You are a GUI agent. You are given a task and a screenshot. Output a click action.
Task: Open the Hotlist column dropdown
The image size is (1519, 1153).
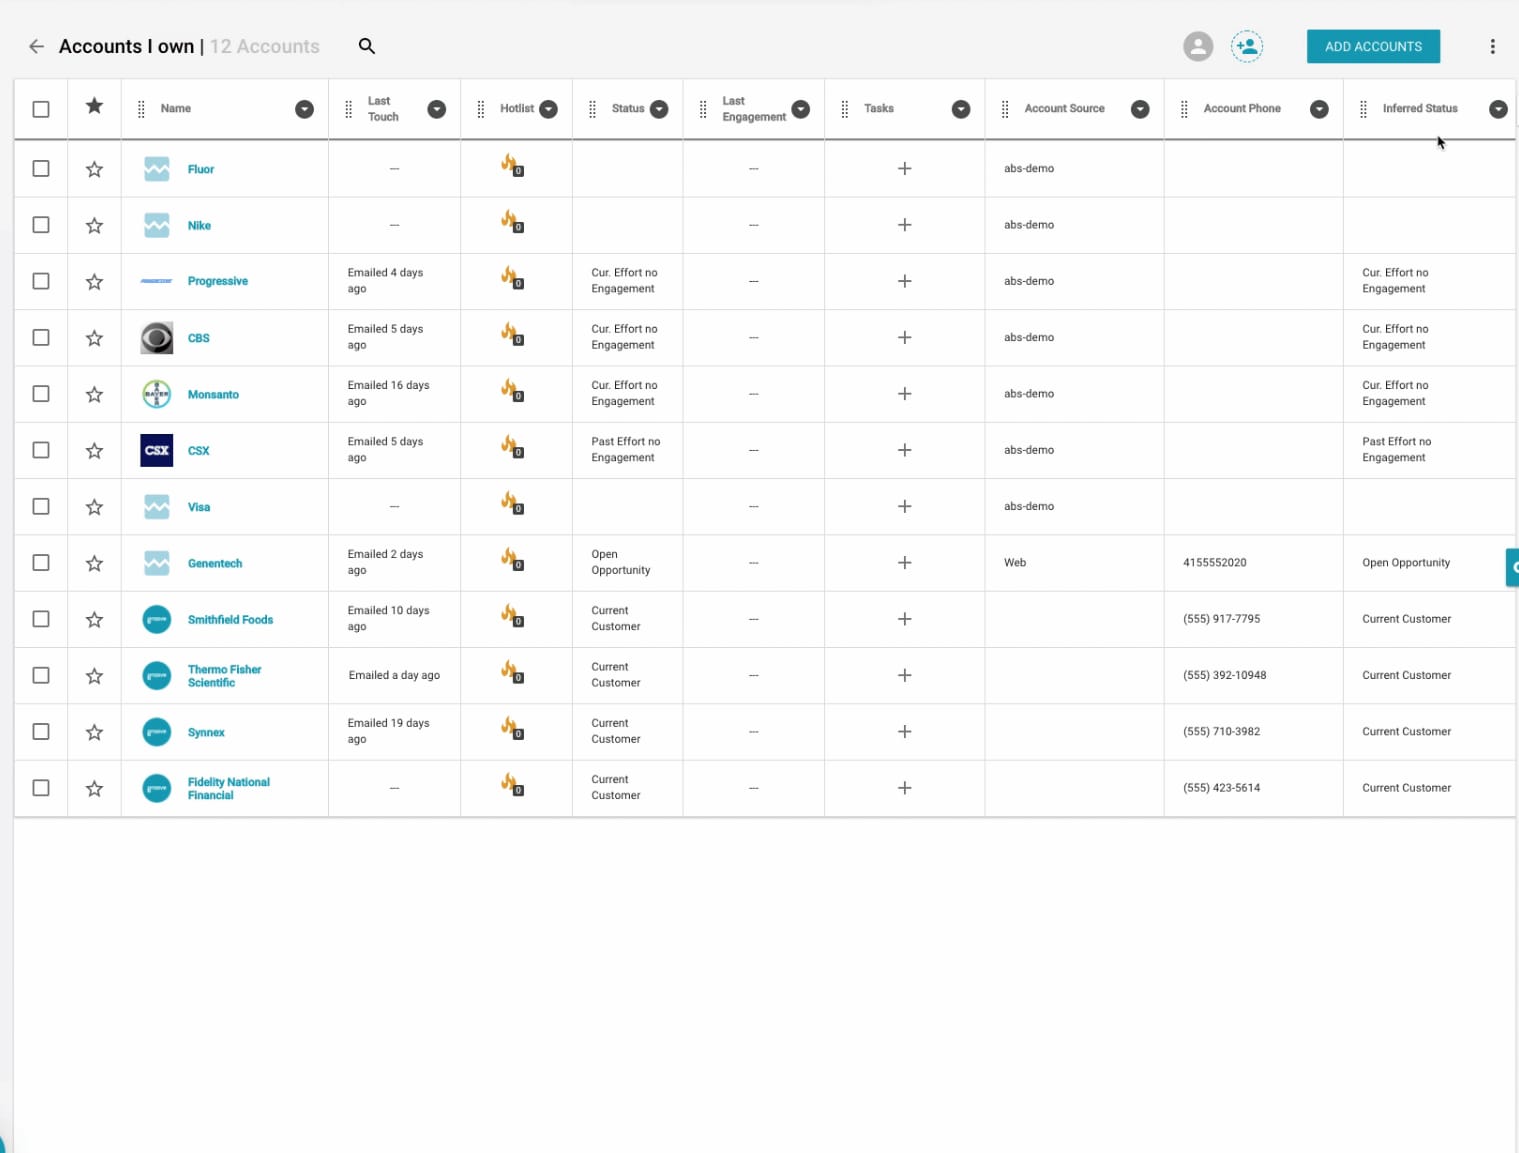tap(549, 109)
